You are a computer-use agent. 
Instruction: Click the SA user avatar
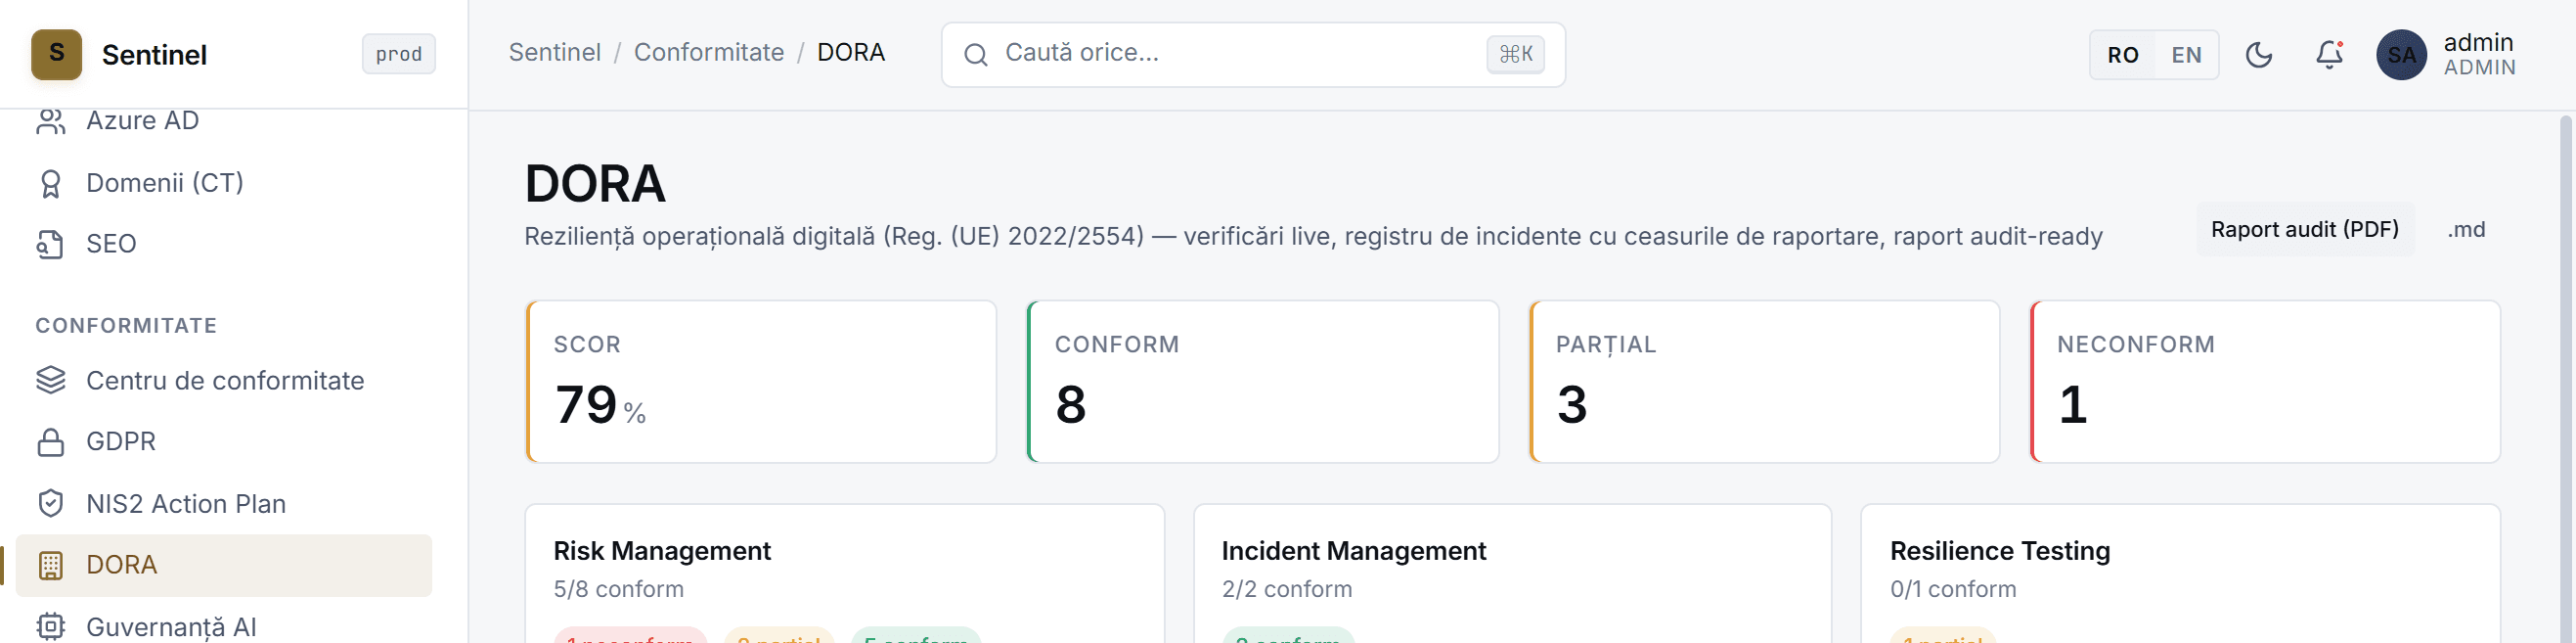pos(2402,55)
